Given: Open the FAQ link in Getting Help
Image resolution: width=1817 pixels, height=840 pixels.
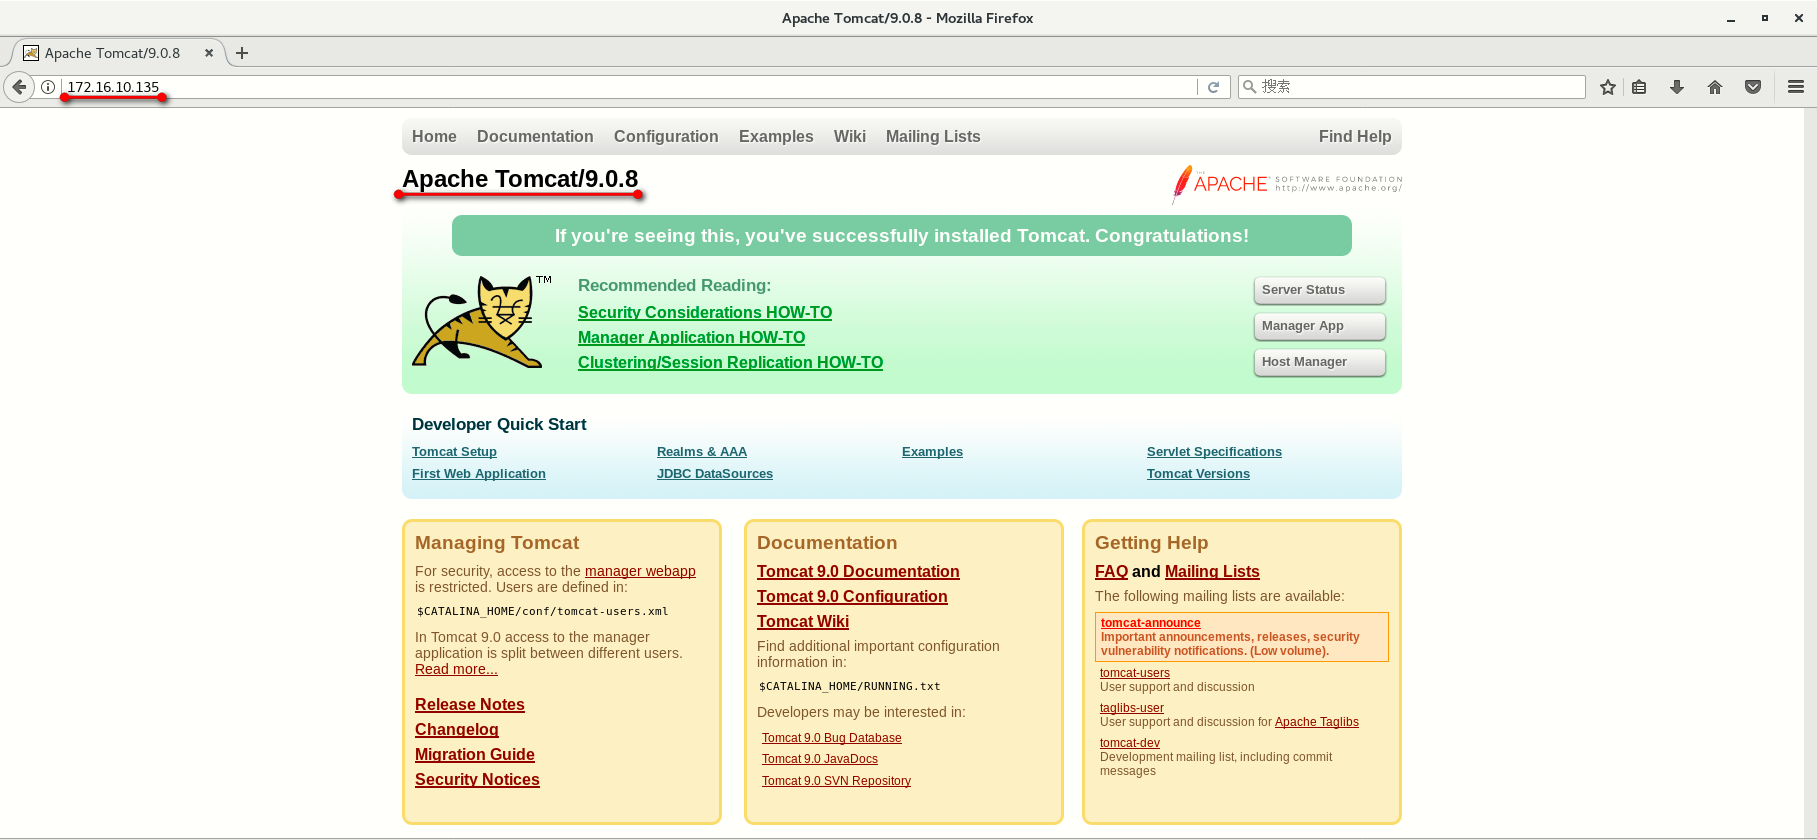Looking at the screenshot, I should [x=1111, y=572].
